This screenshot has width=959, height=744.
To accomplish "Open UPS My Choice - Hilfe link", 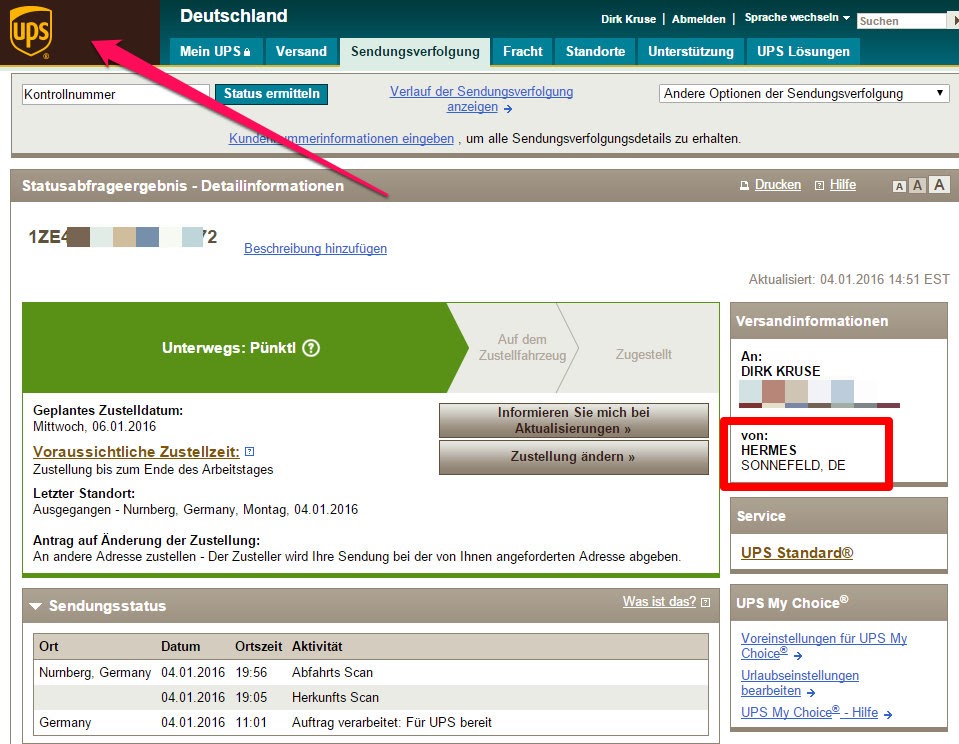I will [x=809, y=713].
